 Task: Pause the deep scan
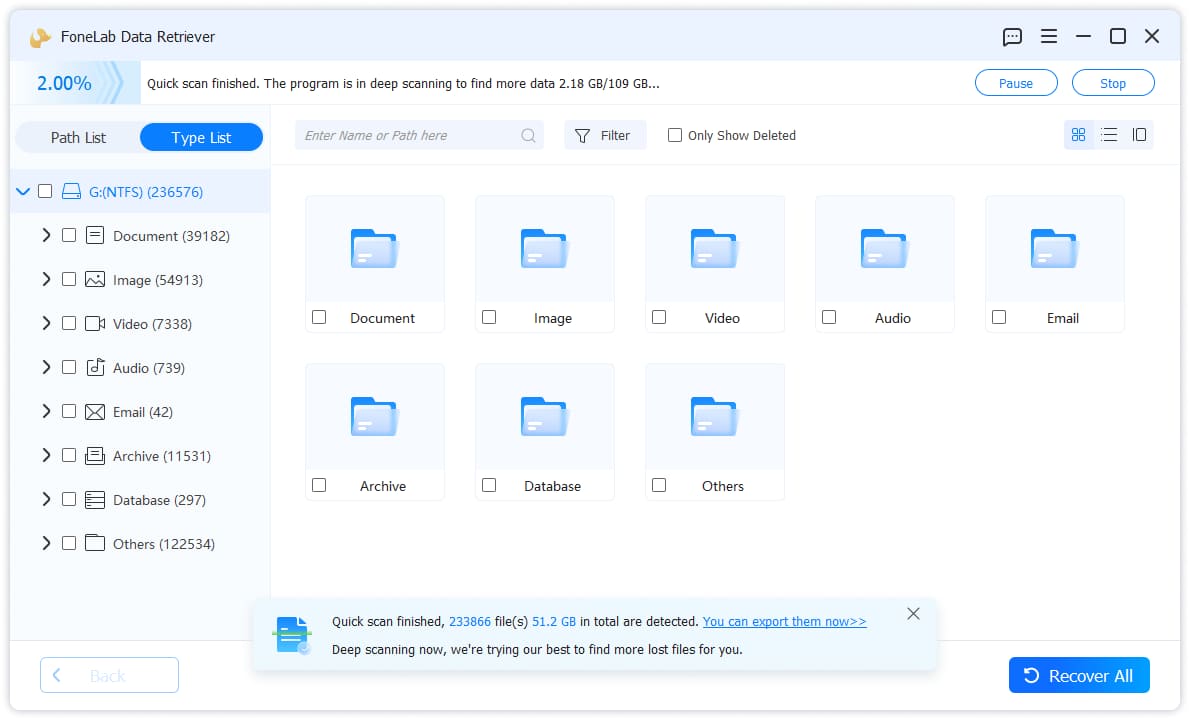tap(1015, 83)
